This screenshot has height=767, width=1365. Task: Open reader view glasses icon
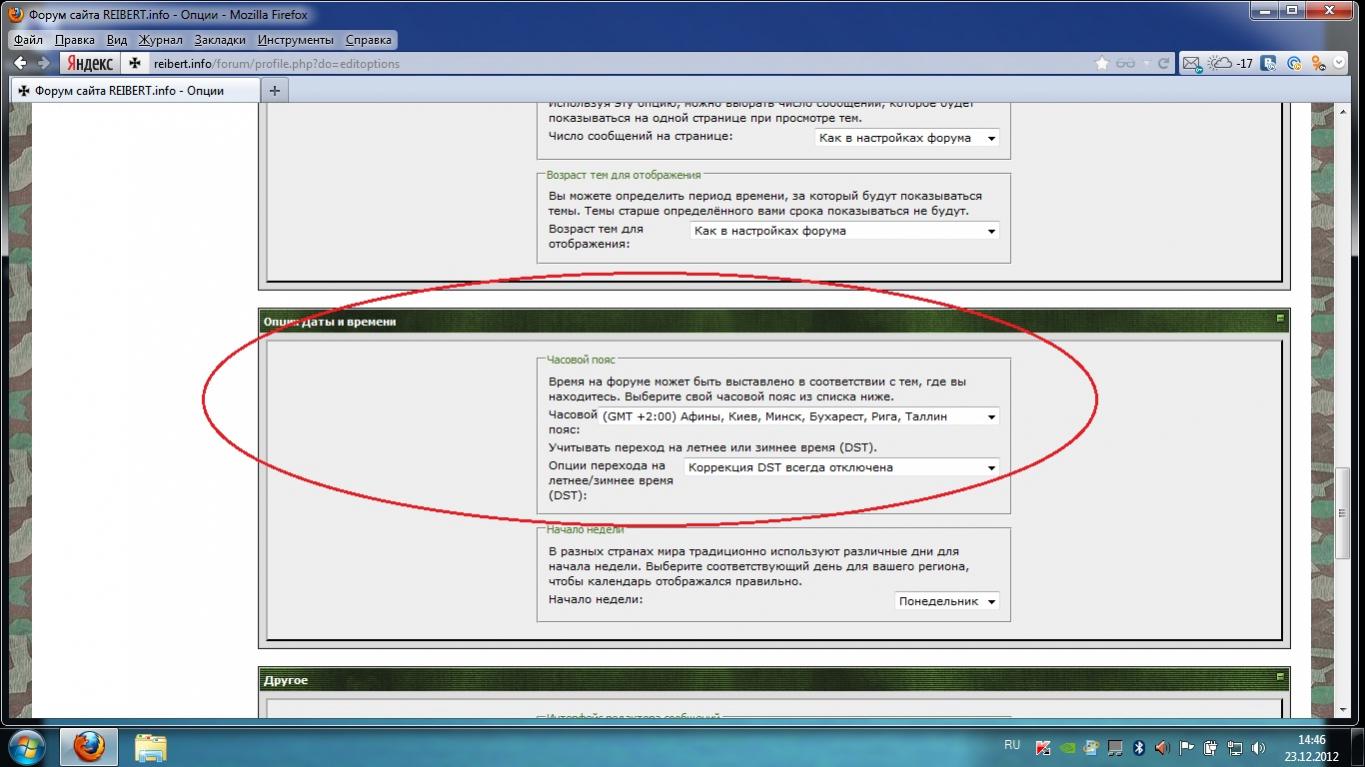point(1126,63)
